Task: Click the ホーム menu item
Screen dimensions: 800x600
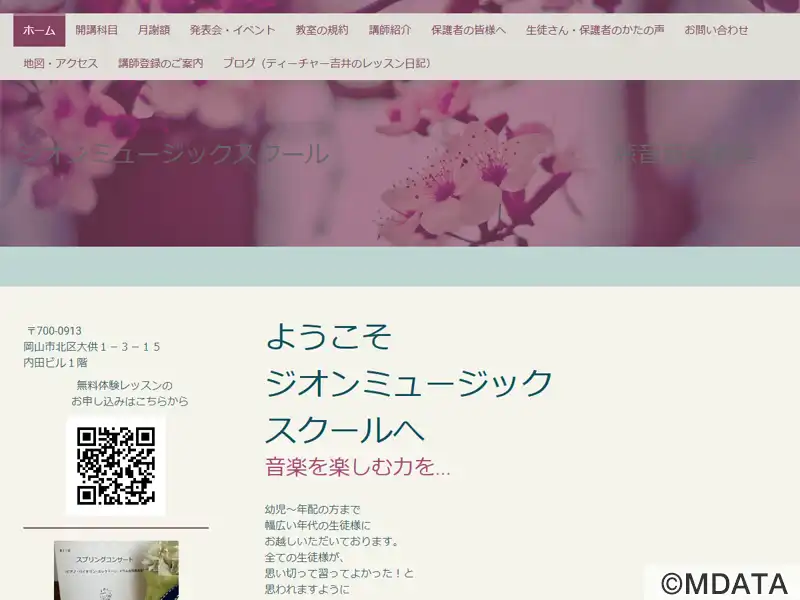Action: click(39, 30)
